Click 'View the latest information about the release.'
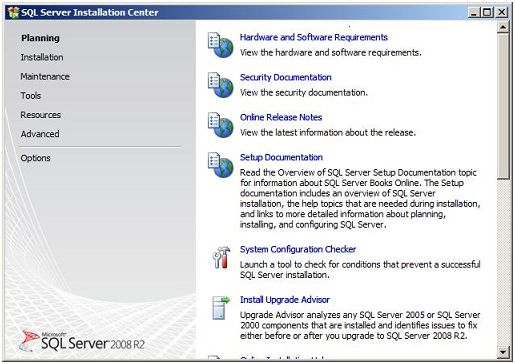 pyautogui.click(x=328, y=133)
